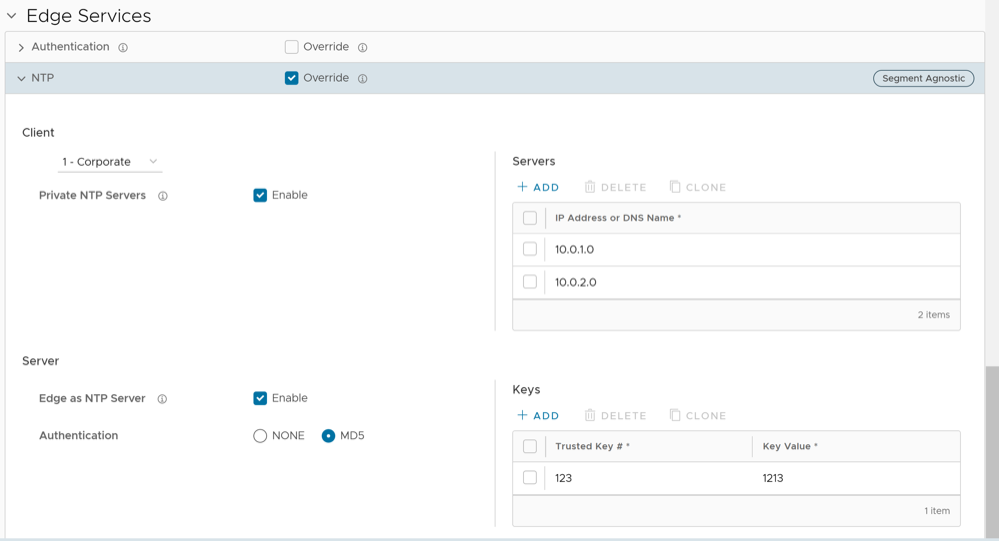Click the Delete trash icon under Servers
Image resolution: width=999 pixels, height=541 pixels.
590,187
